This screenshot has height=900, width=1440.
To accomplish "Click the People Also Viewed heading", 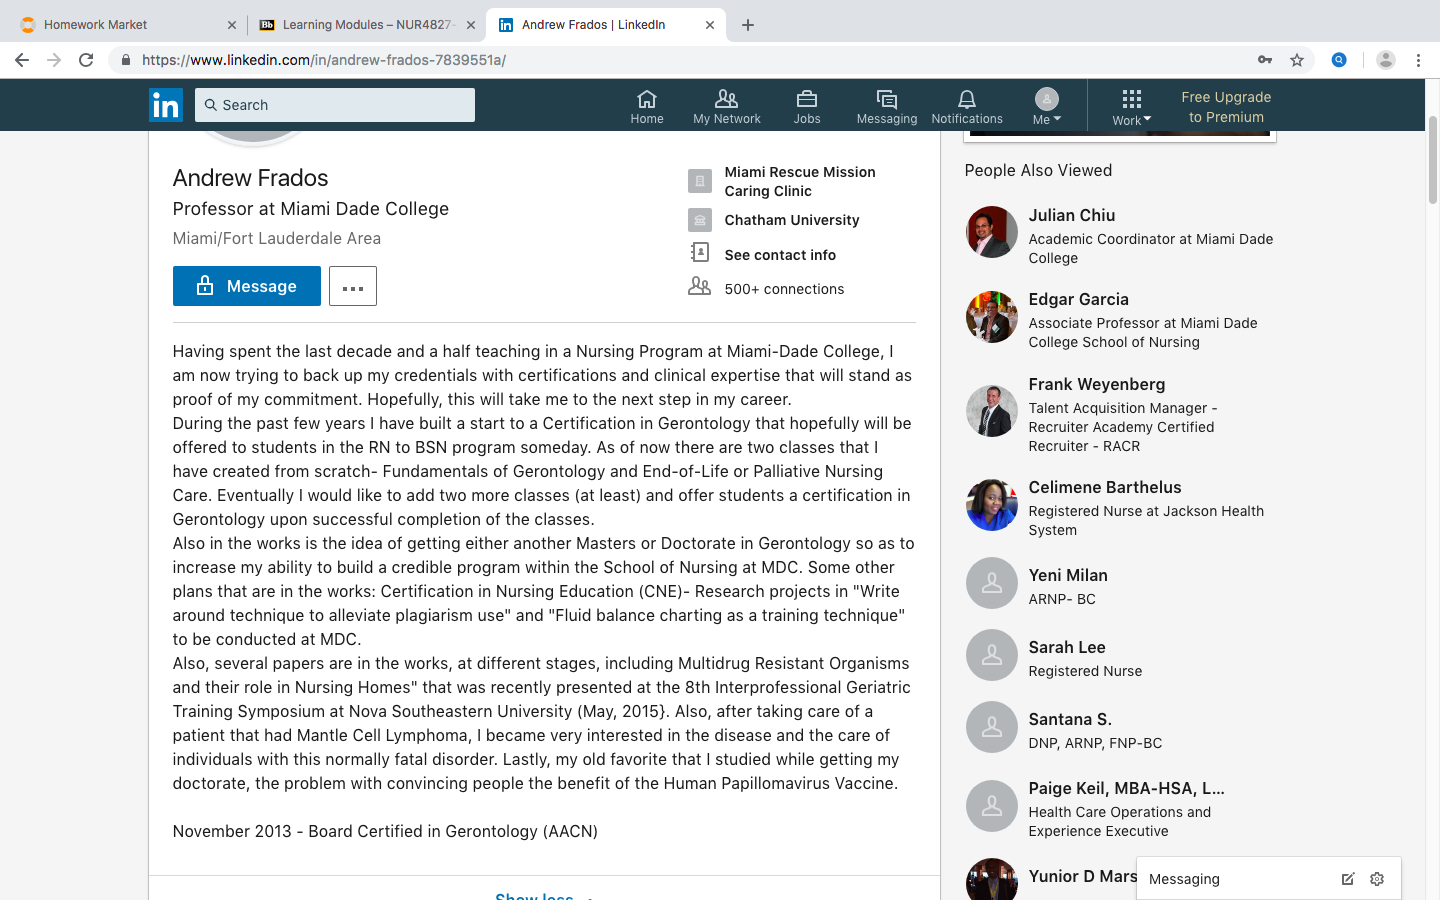I will (1038, 170).
